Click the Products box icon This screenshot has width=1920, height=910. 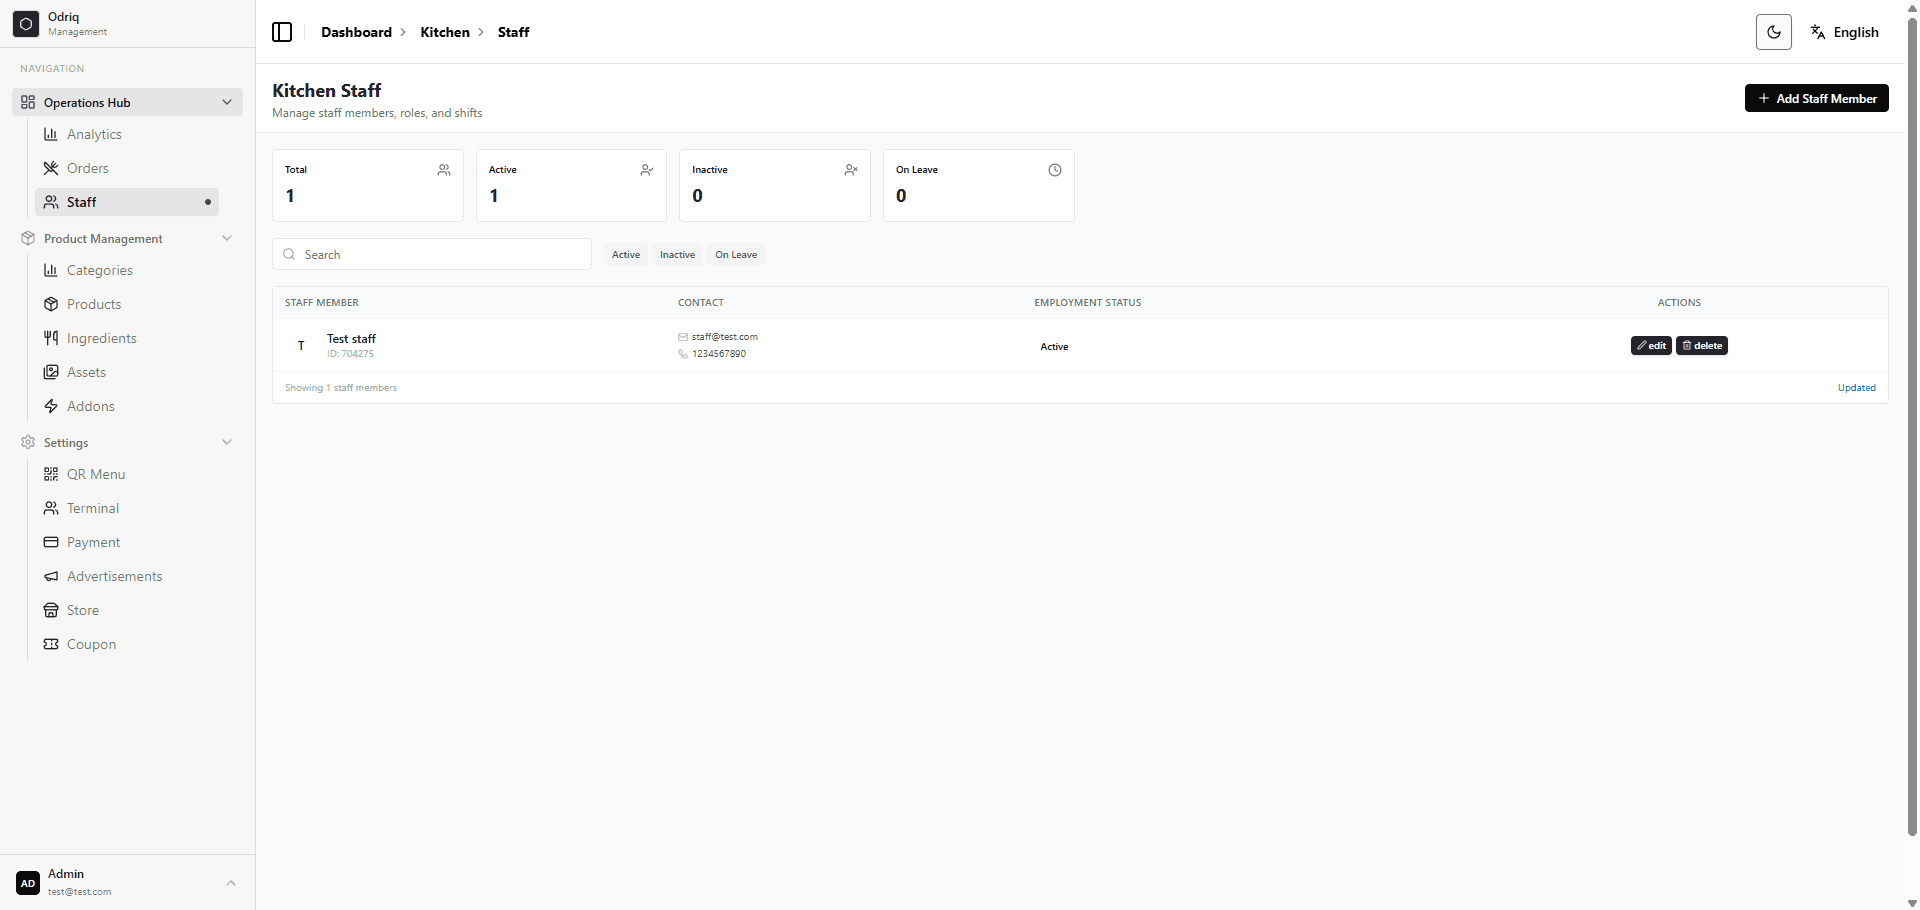coord(51,304)
